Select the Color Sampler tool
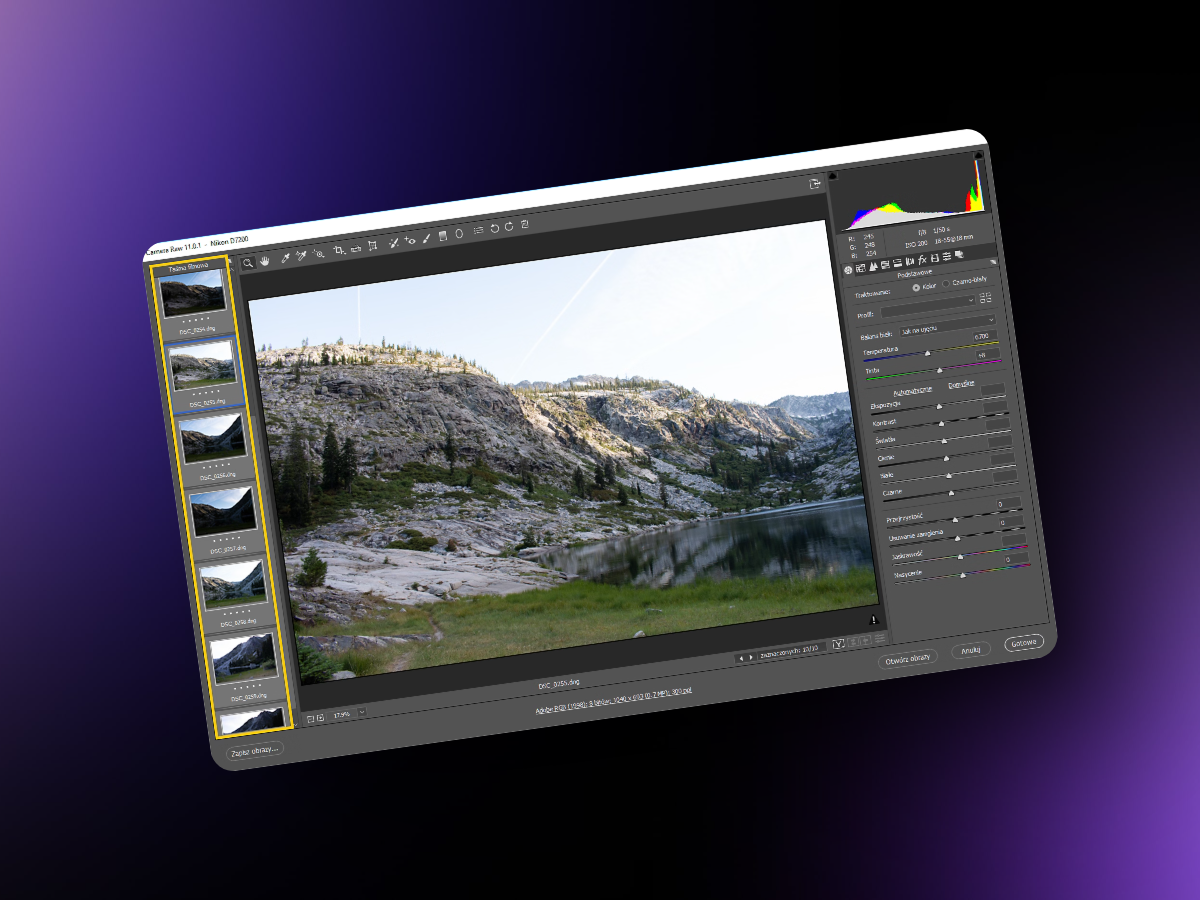 coord(301,255)
